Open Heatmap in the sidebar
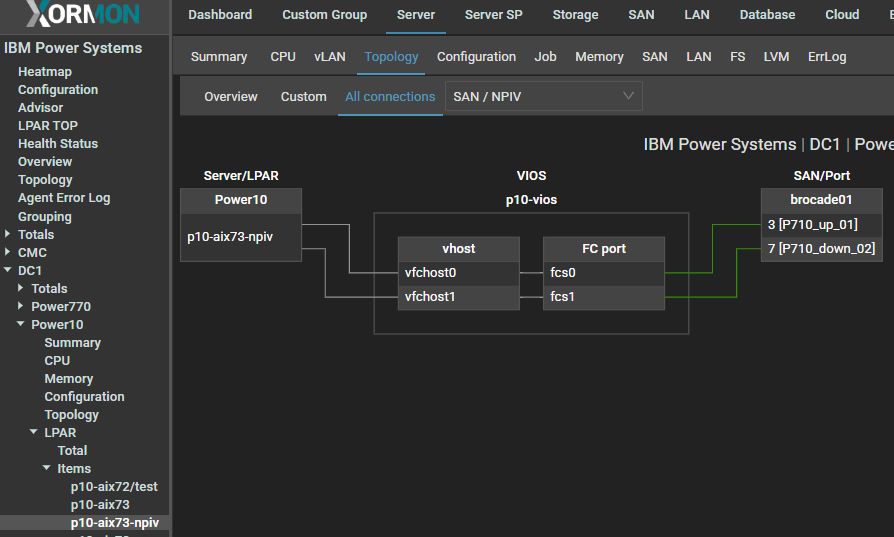894x537 pixels. tap(45, 71)
